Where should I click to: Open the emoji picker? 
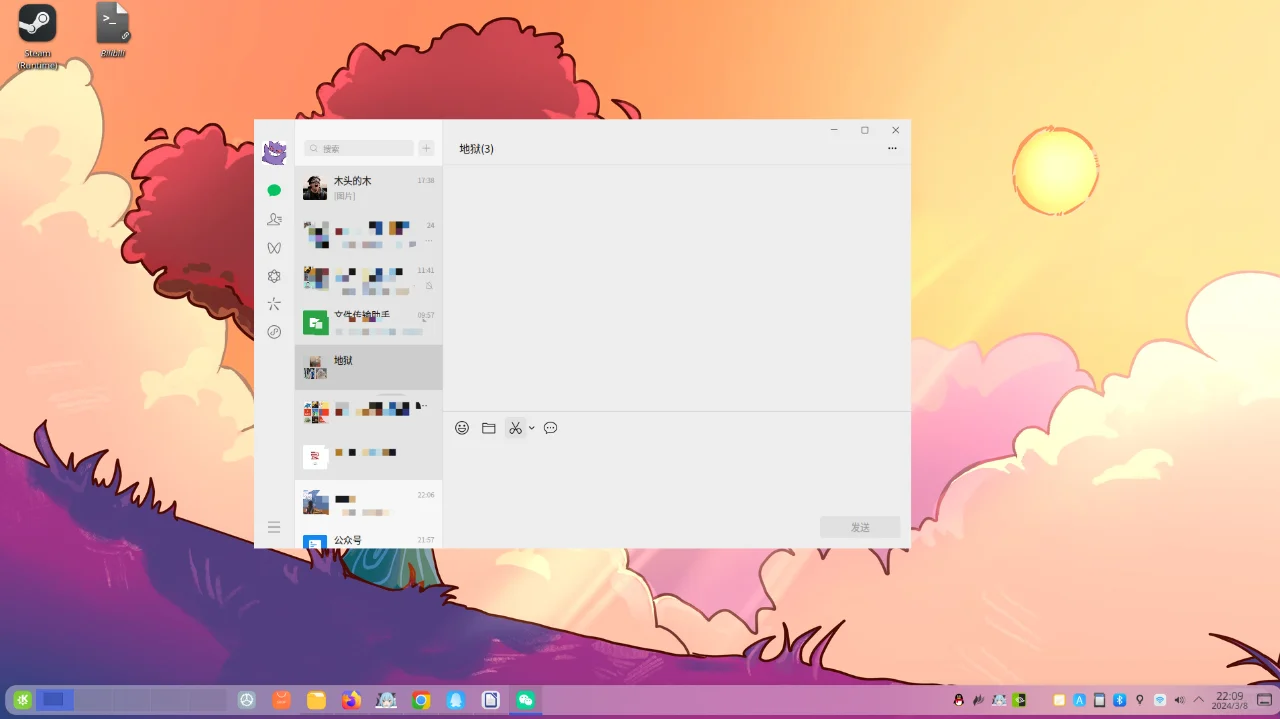(462, 428)
